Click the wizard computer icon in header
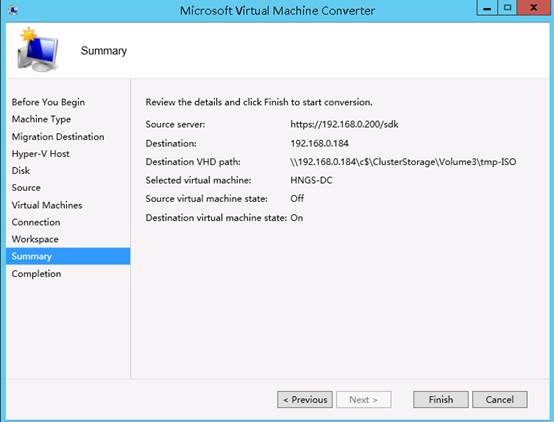 [x=37, y=50]
